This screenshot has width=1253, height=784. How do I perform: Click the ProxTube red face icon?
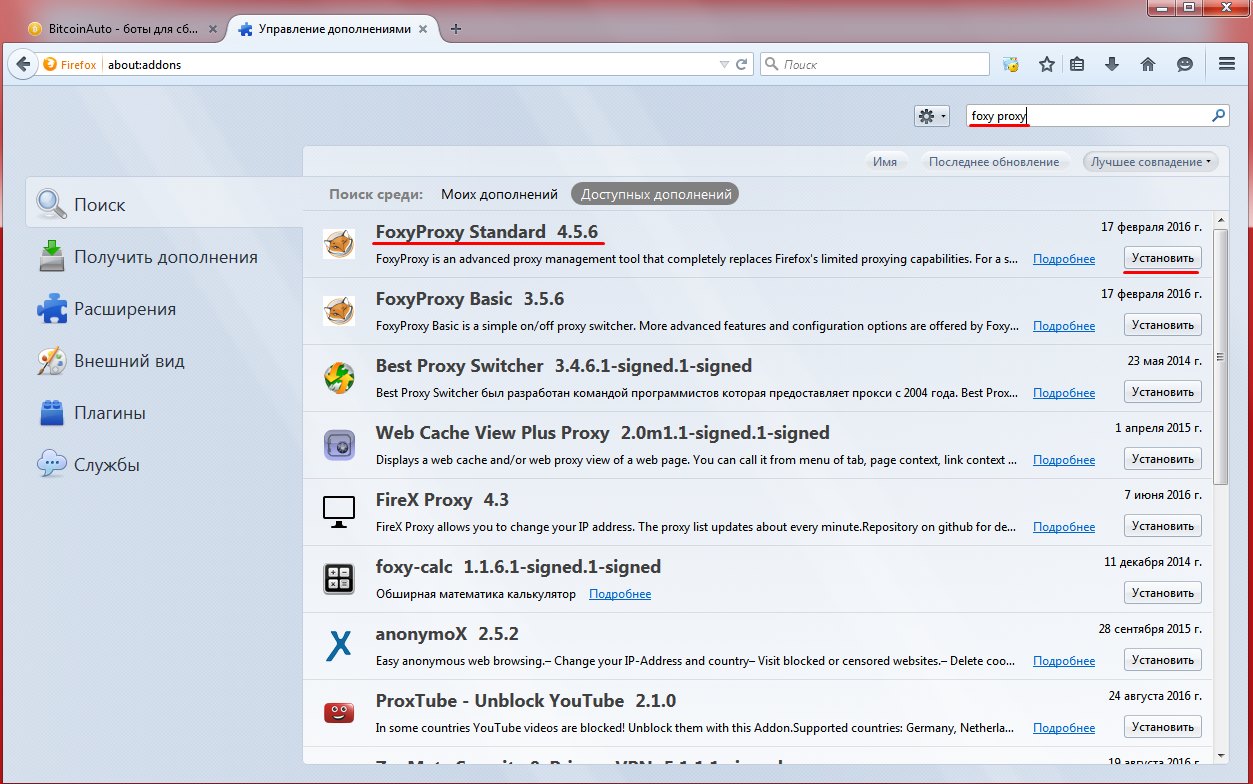339,713
